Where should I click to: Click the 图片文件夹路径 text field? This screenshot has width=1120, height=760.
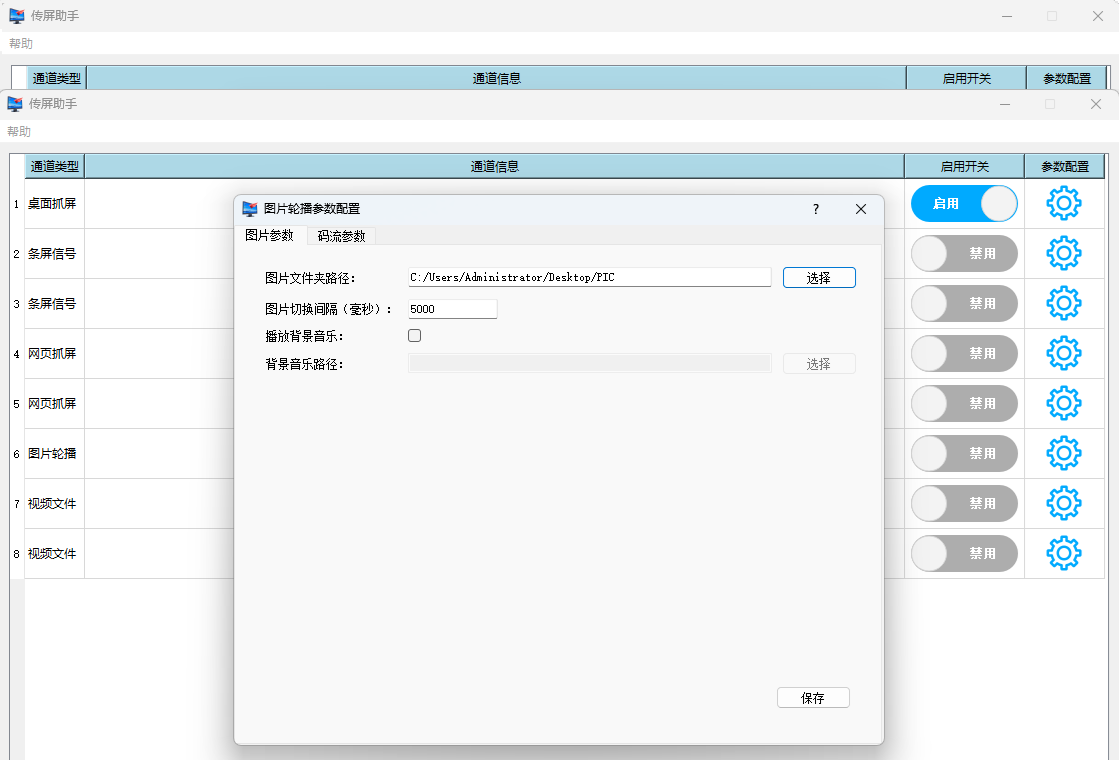[589, 277]
